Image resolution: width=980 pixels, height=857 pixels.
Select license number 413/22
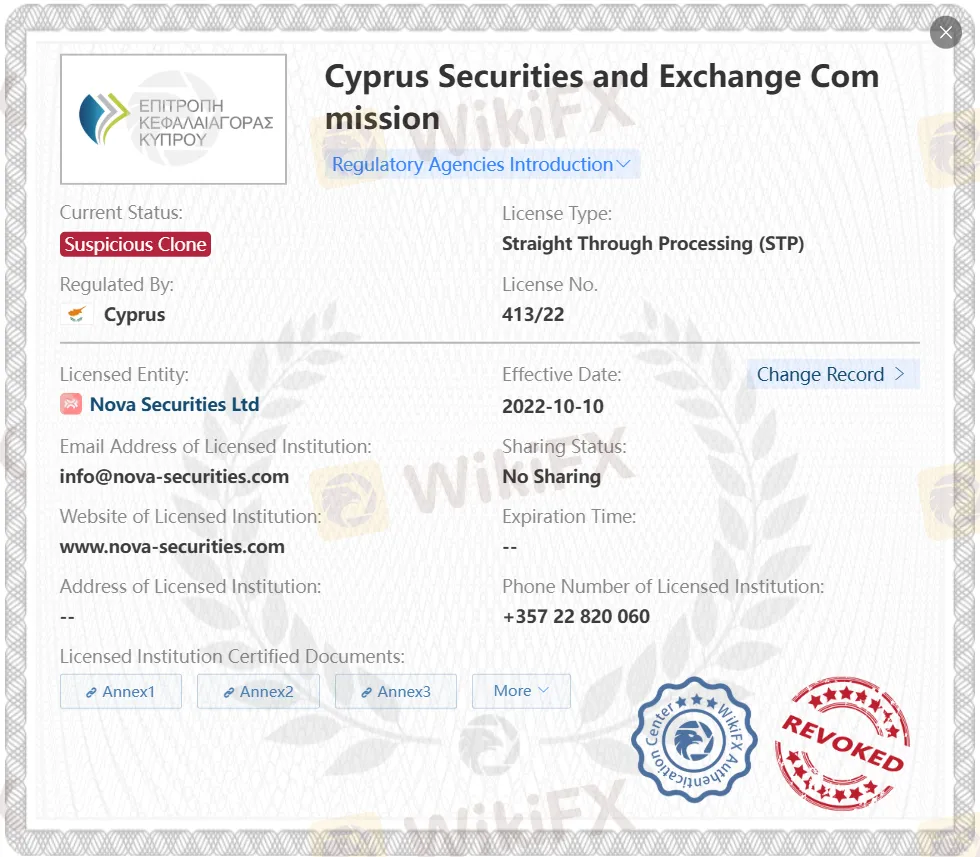[533, 314]
